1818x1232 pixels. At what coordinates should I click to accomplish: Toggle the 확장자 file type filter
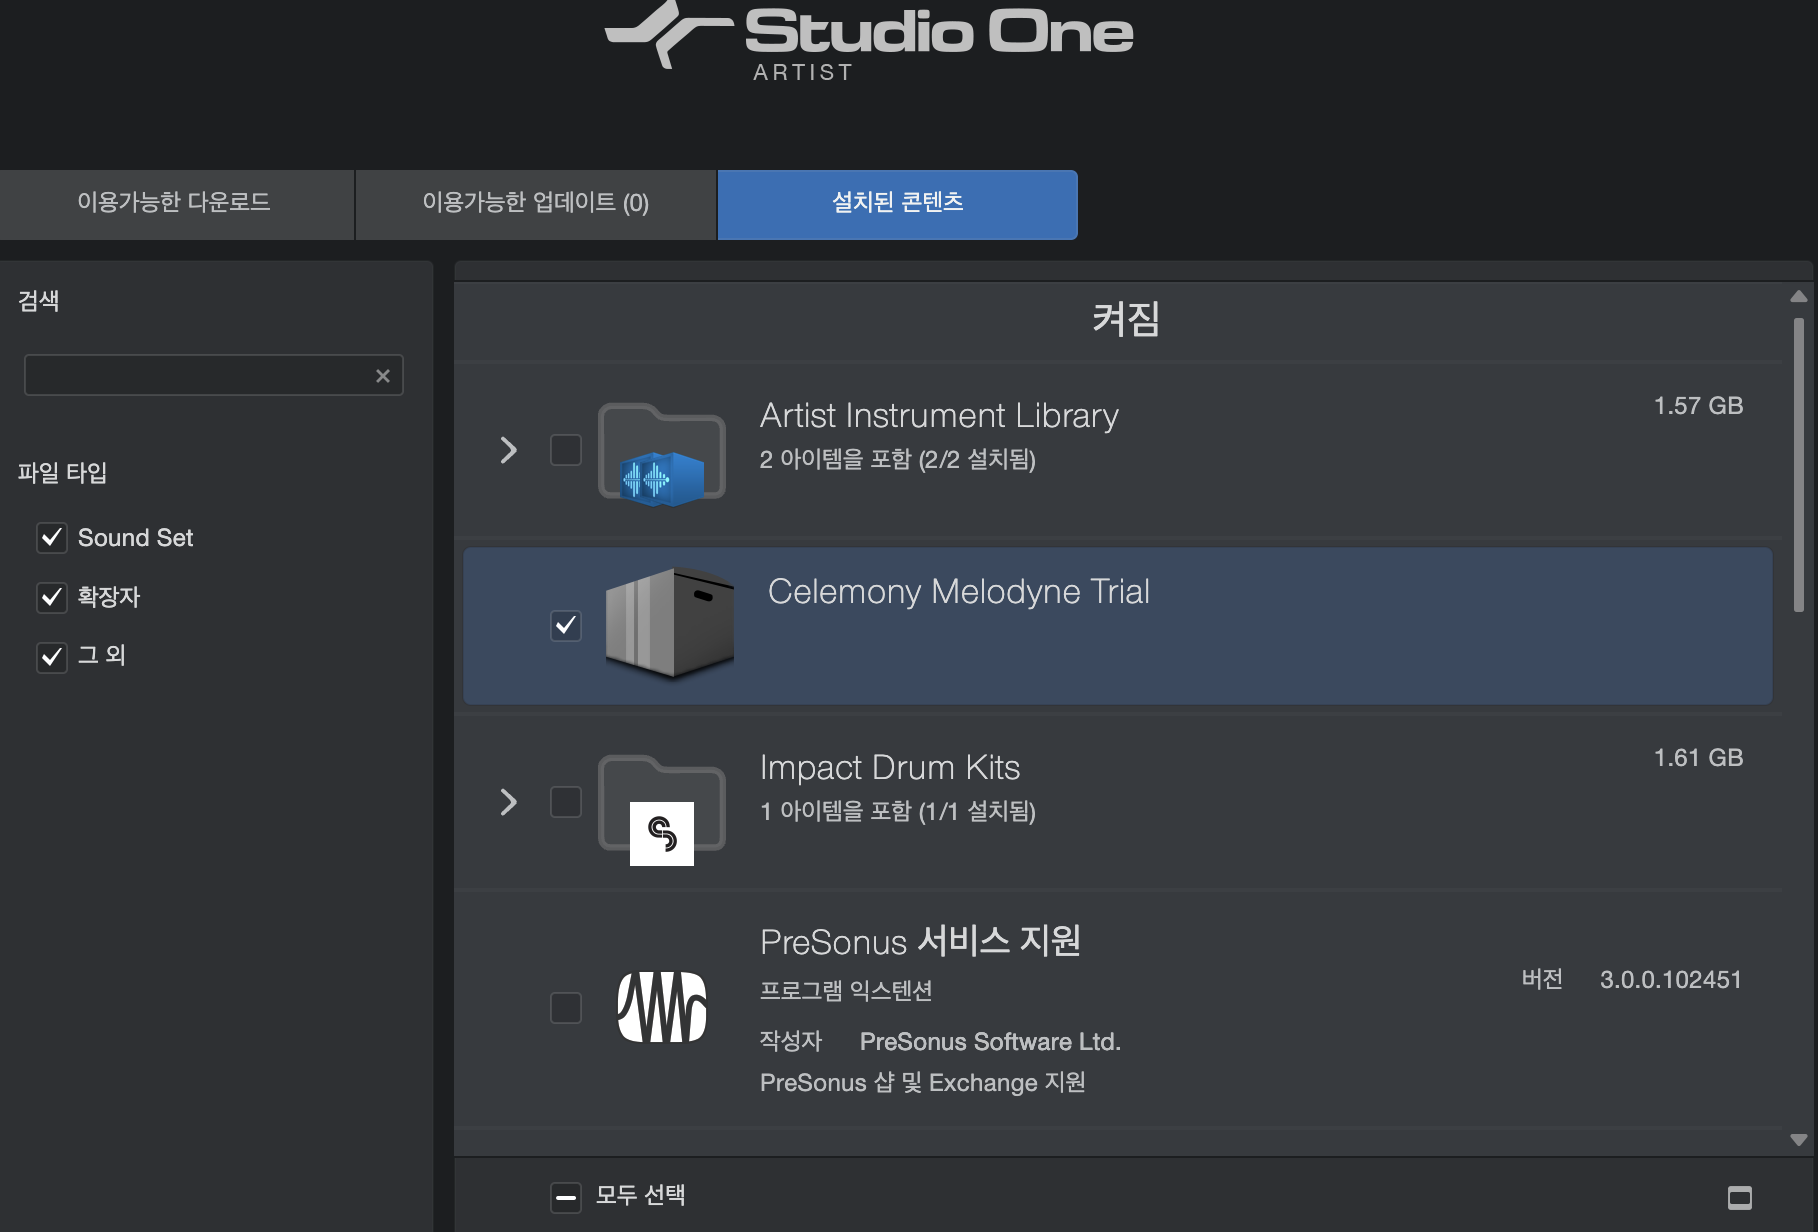[52, 598]
